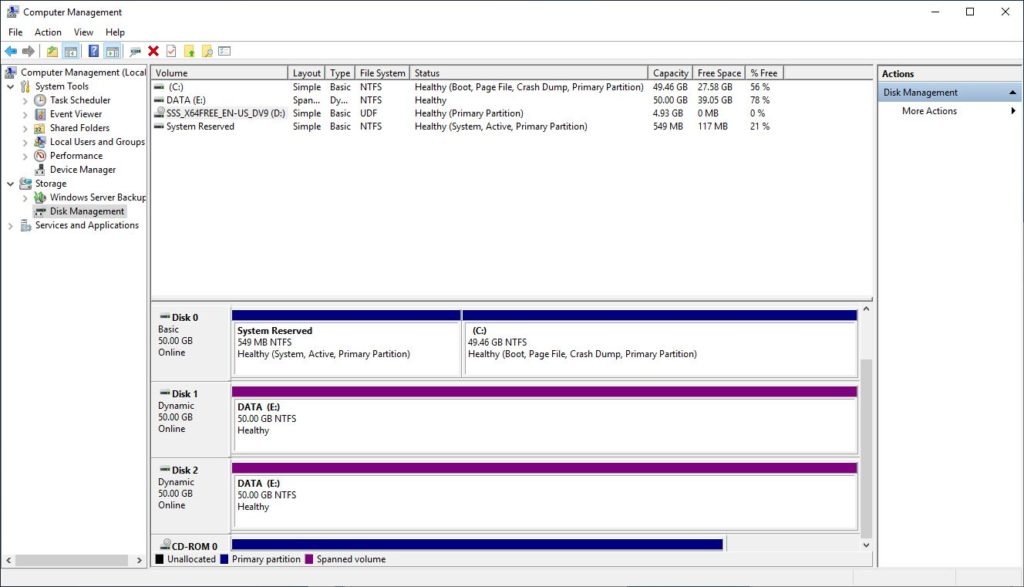Click the settings list toolbar icon
Screen dimensions: 1024x587
pos(225,51)
